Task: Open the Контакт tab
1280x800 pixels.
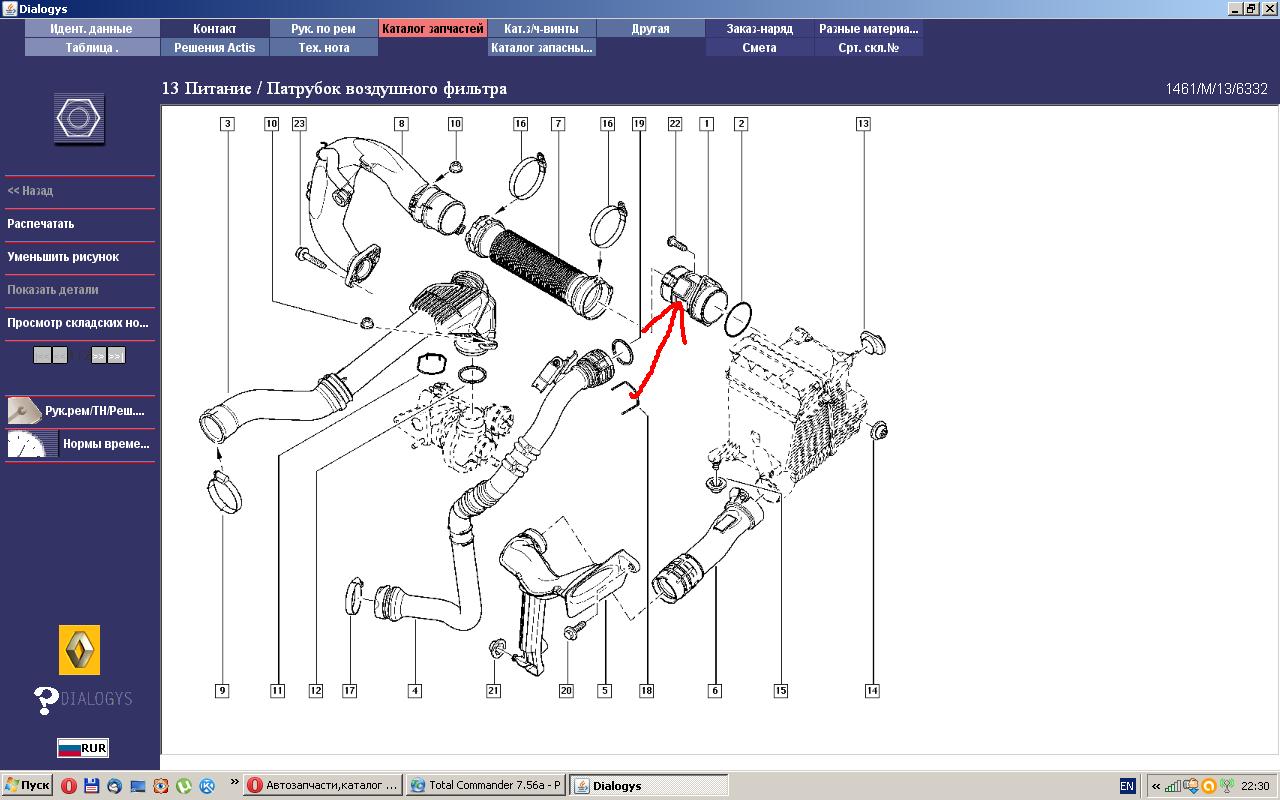Action: pyautogui.click(x=215, y=29)
